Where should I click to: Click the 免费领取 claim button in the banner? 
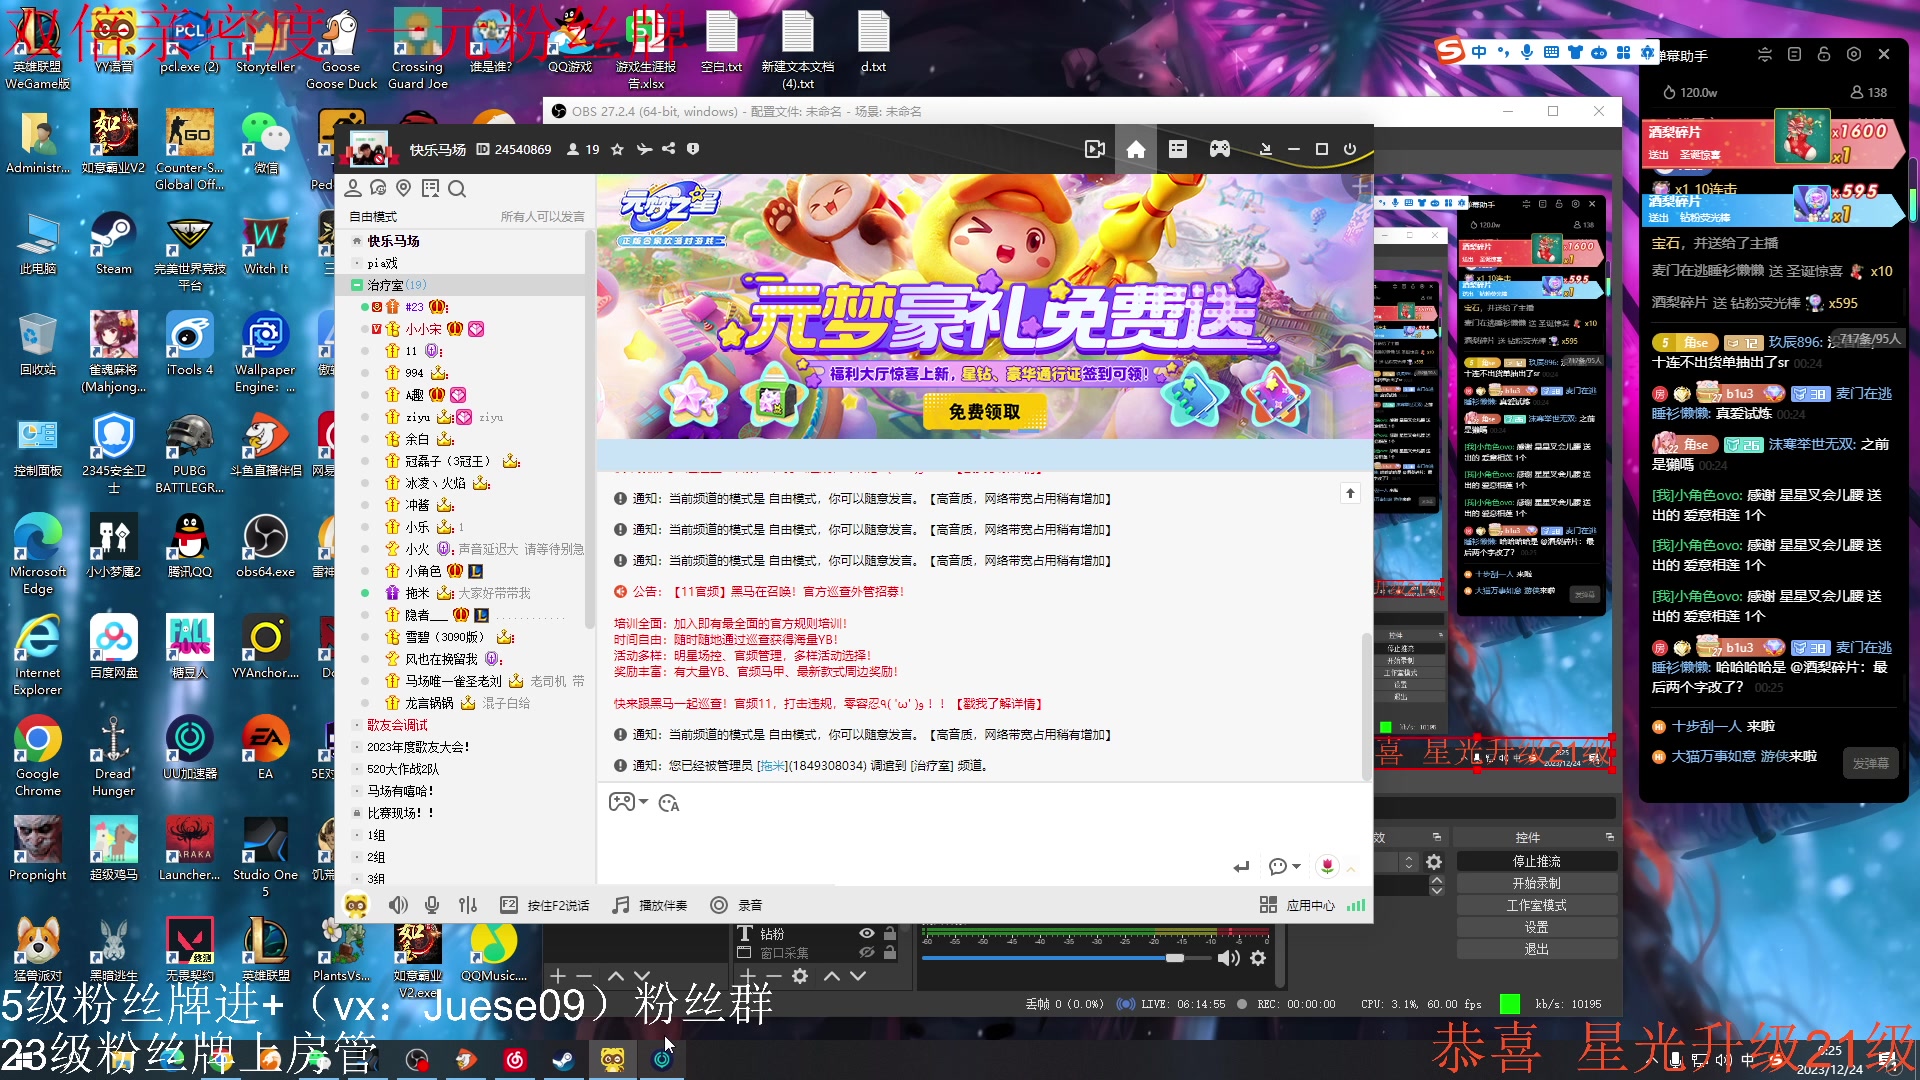pos(983,412)
